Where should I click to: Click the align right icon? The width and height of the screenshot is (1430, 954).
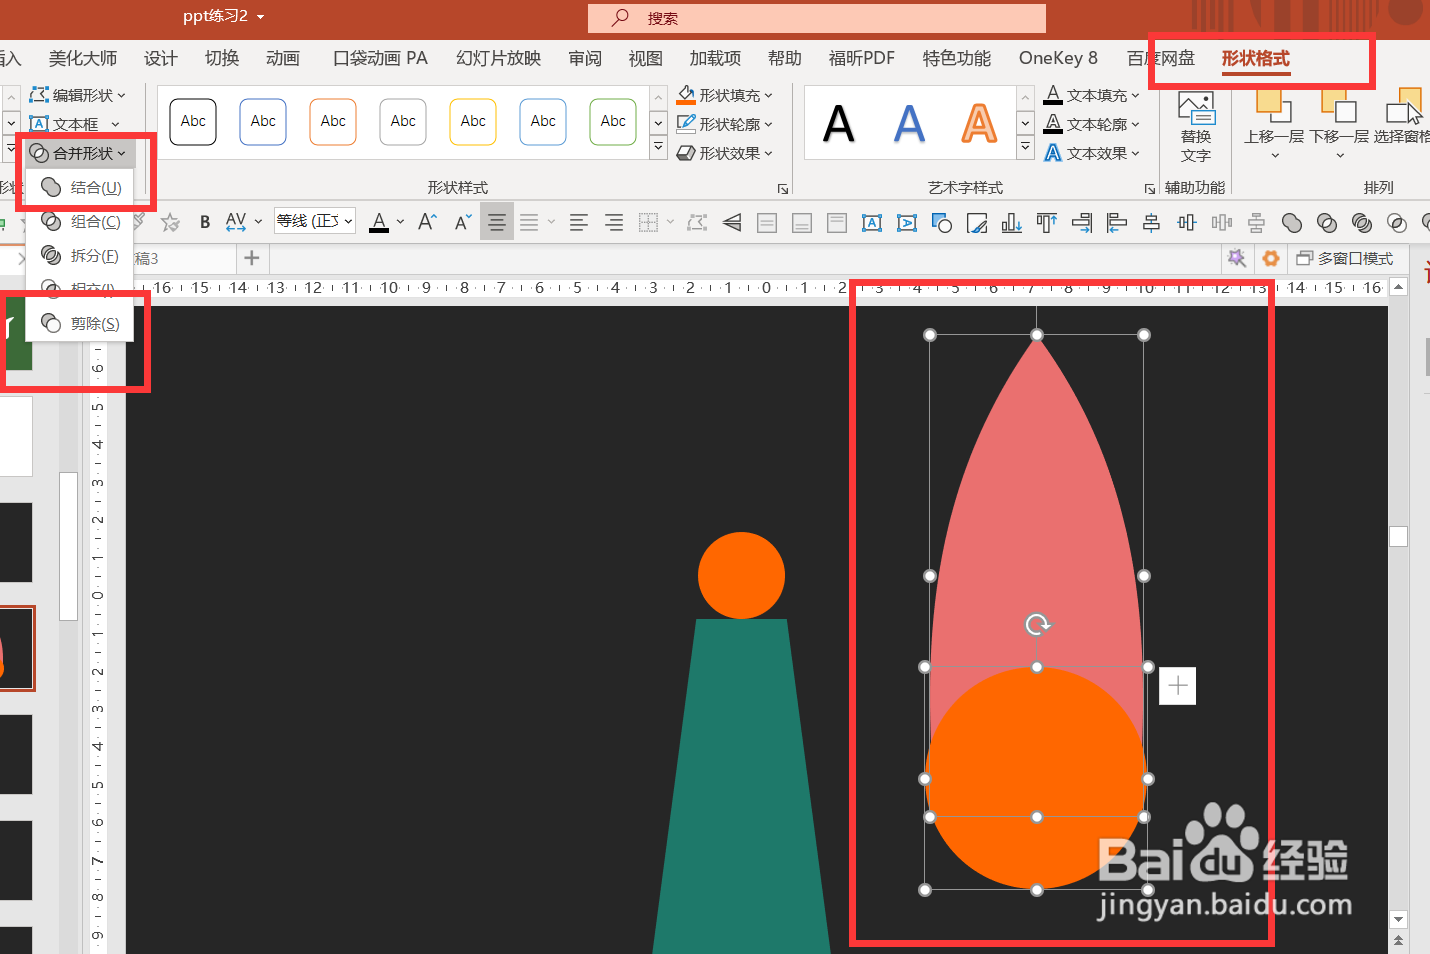click(x=1082, y=222)
